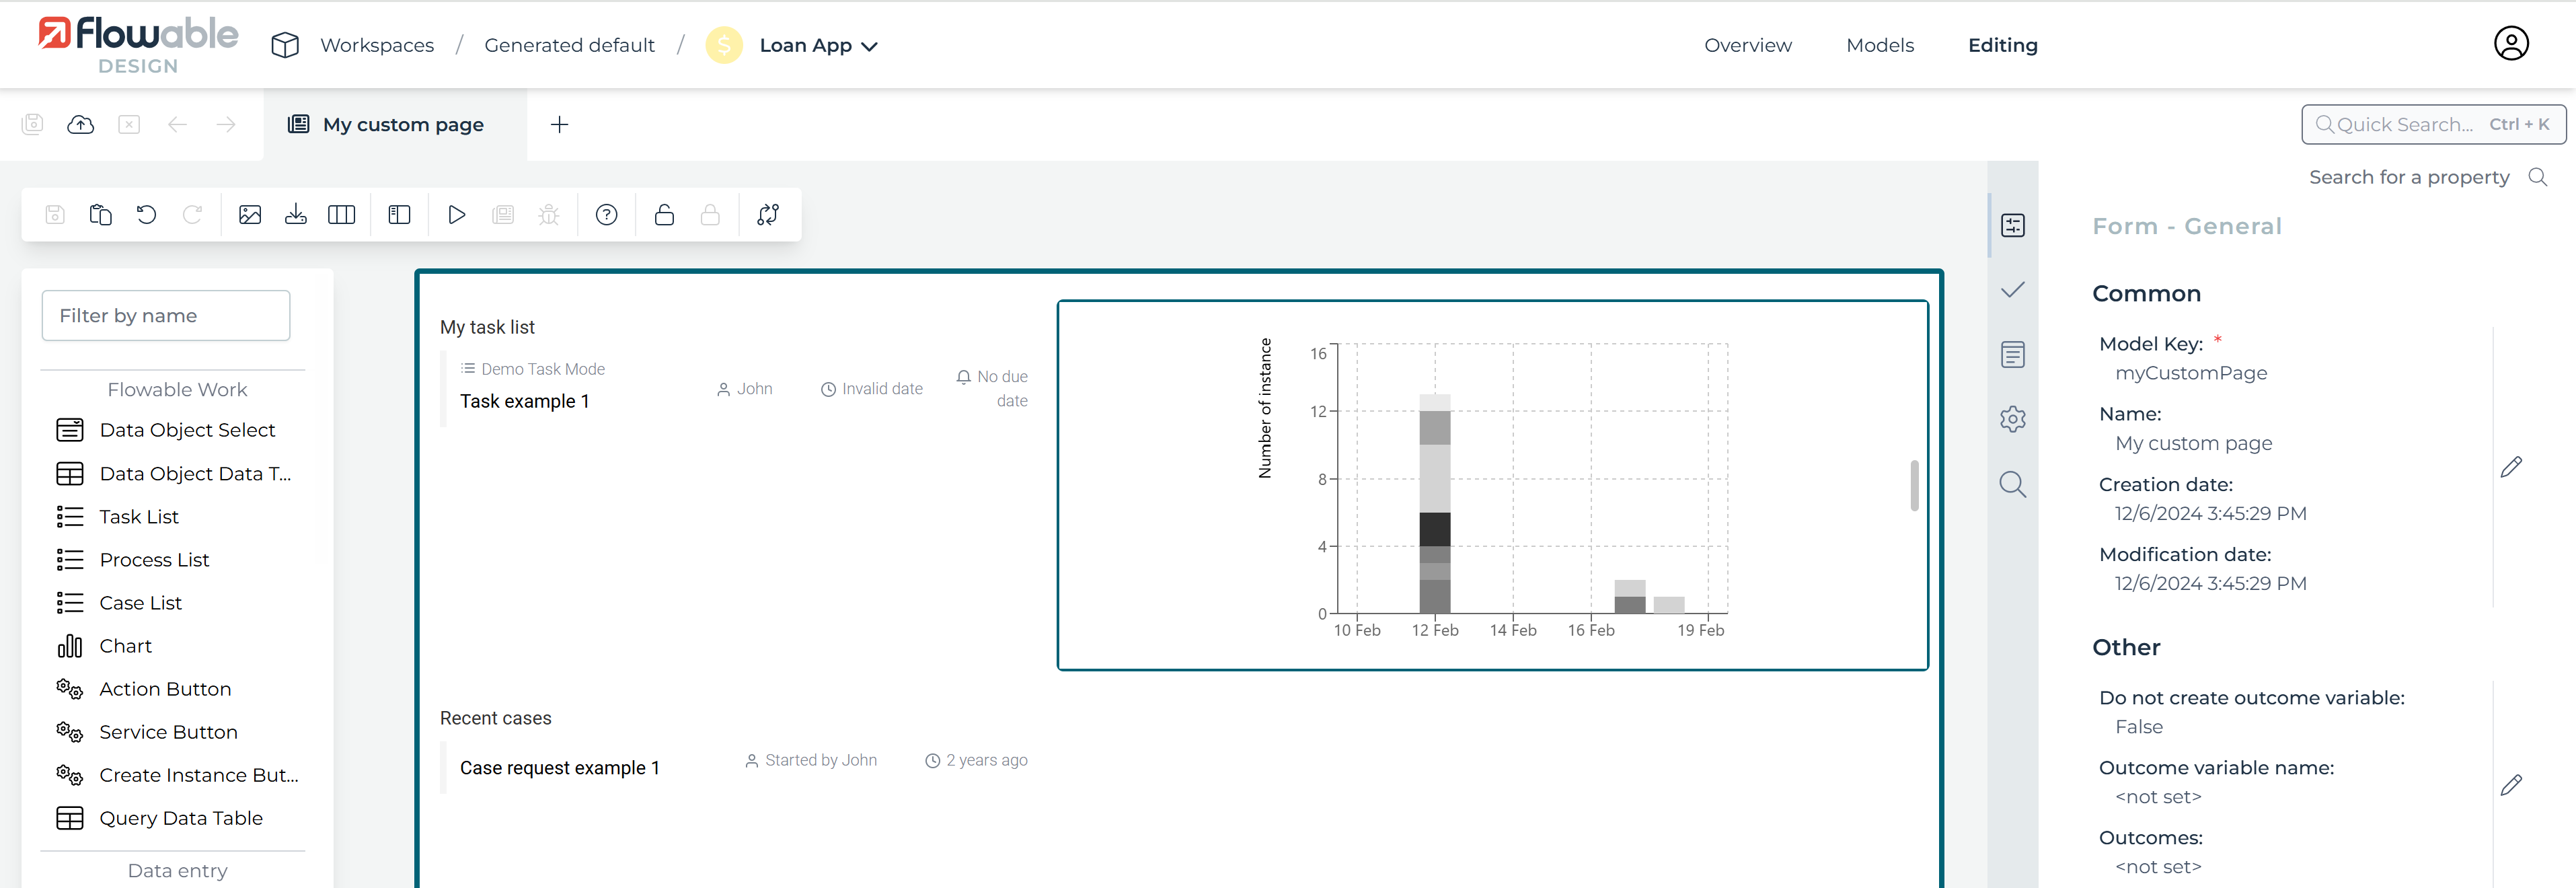The image size is (2576, 888).
Task: Click the play preview icon
Action: click(456, 214)
